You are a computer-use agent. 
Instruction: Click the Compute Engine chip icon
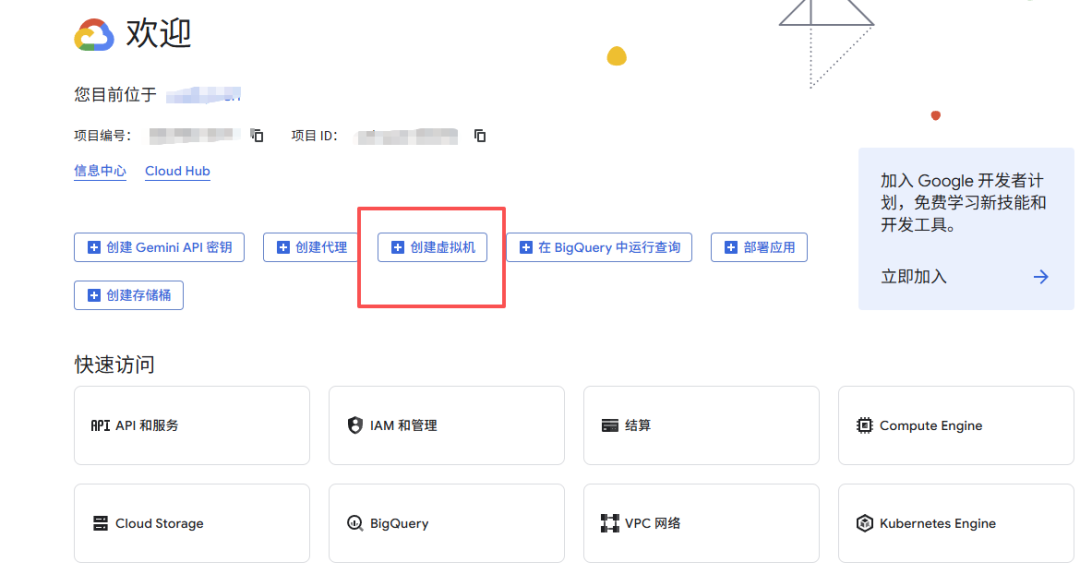865,425
